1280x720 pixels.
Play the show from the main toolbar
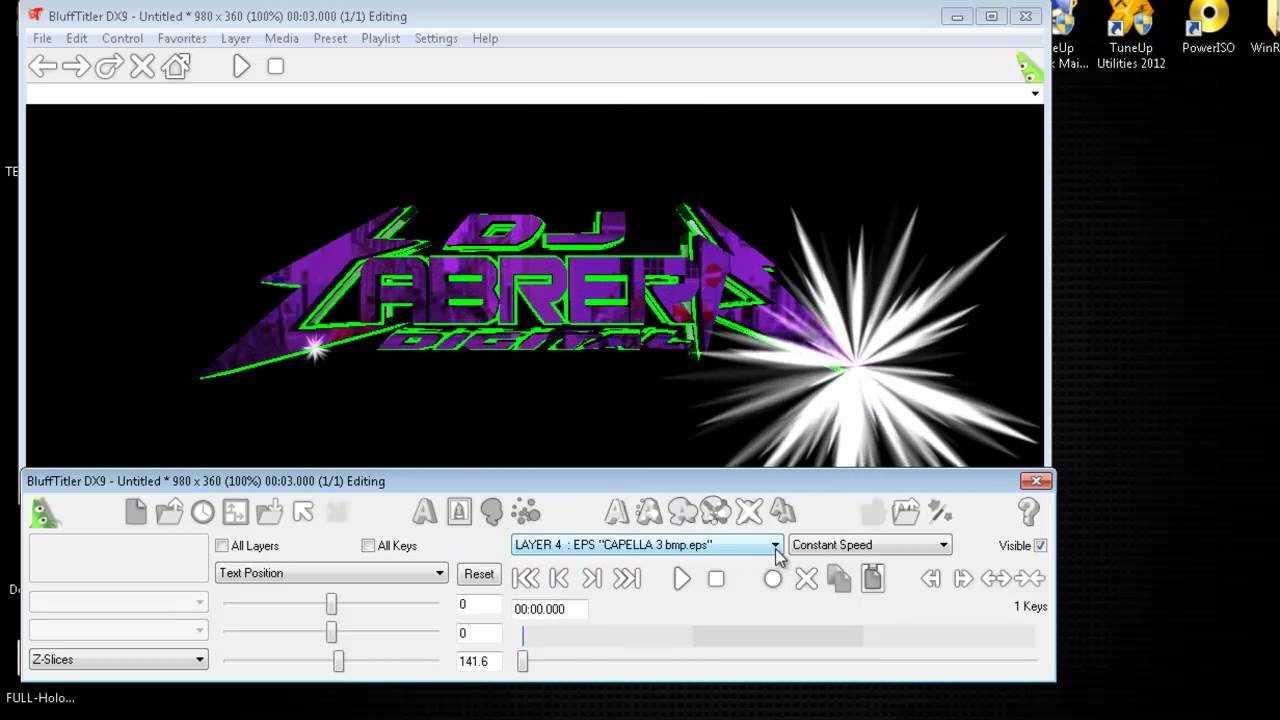pos(241,67)
